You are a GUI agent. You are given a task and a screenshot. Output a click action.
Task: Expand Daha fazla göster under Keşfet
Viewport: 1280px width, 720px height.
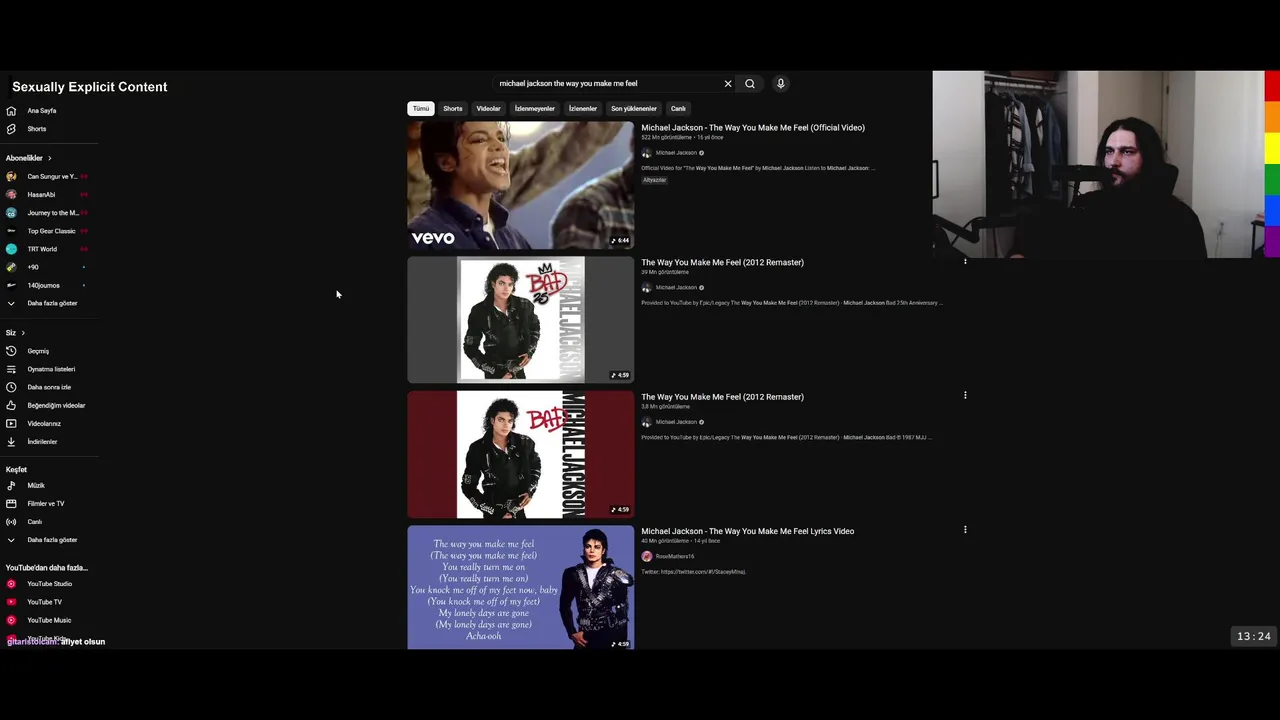click(x=52, y=540)
